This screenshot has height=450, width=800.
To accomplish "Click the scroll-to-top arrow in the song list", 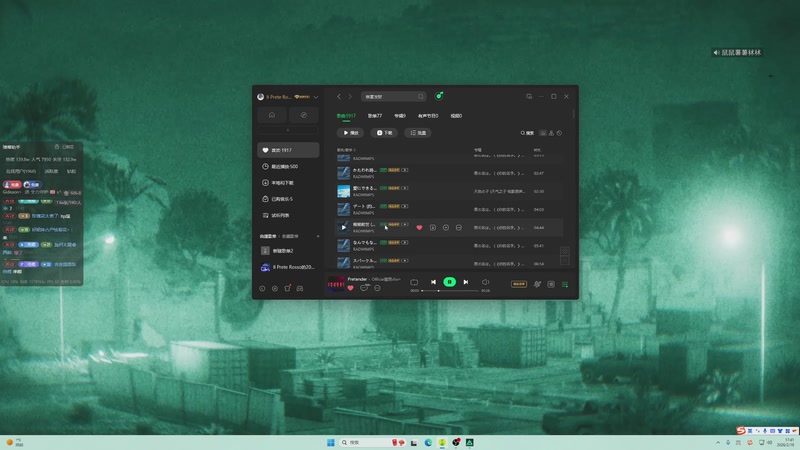I will pyautogui.click(x=565, y=261).
